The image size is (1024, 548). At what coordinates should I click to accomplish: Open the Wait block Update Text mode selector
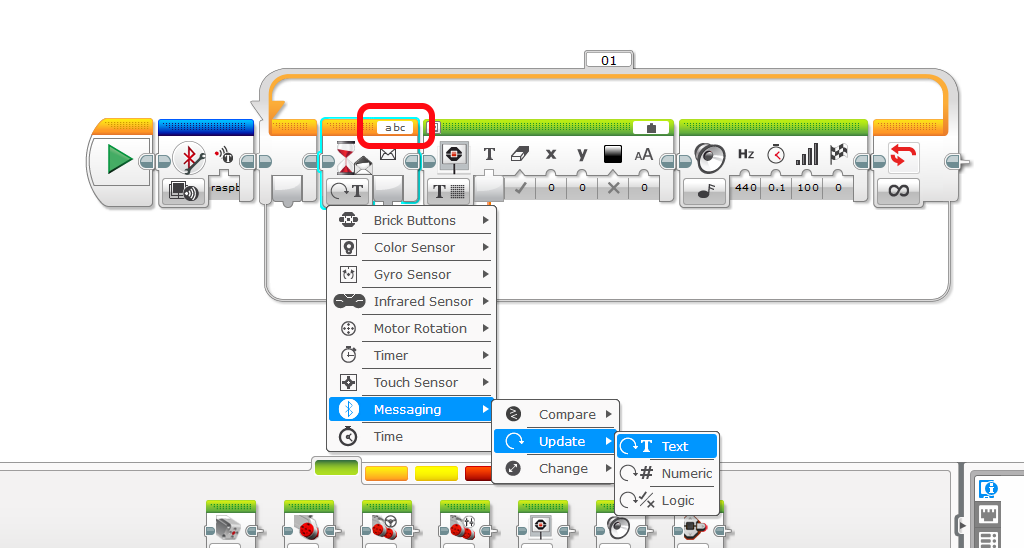346,191
